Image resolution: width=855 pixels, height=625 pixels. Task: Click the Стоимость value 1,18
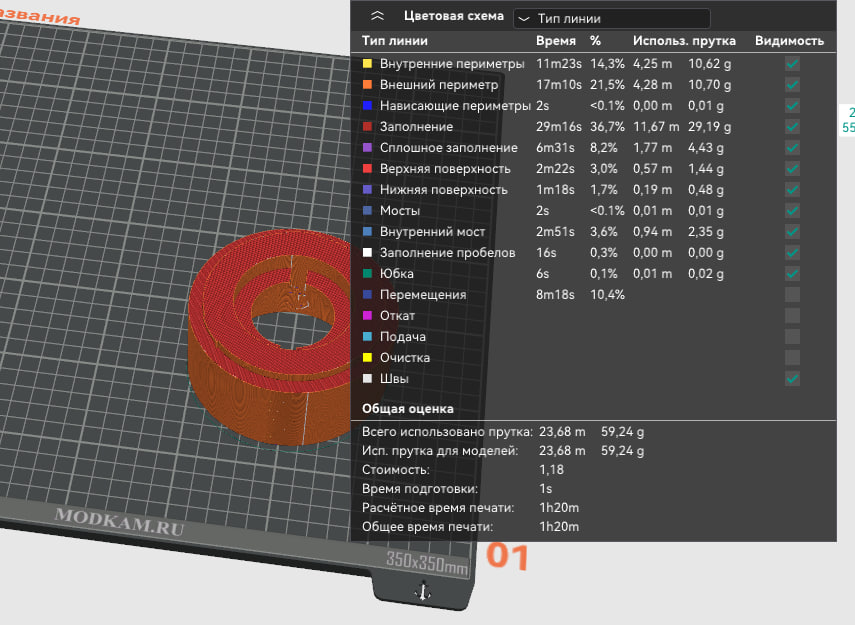tap(551, 470)
